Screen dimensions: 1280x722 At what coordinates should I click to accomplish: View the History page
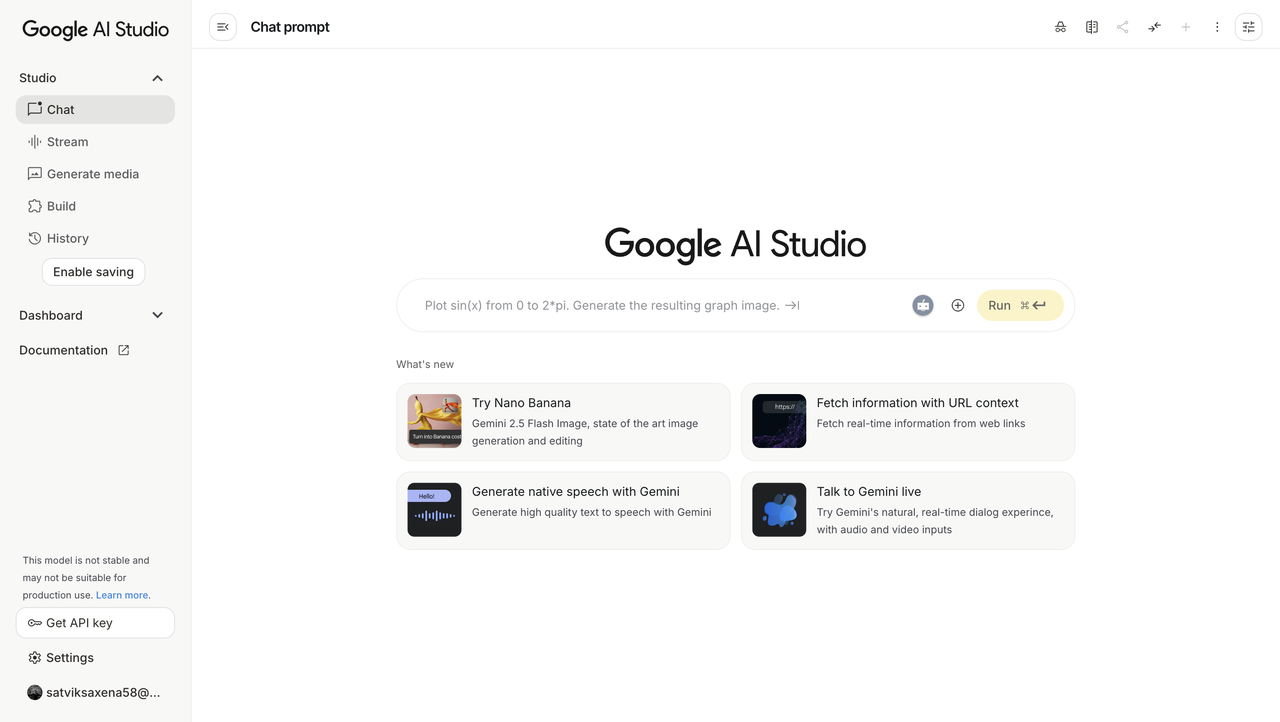pos(95,238)
